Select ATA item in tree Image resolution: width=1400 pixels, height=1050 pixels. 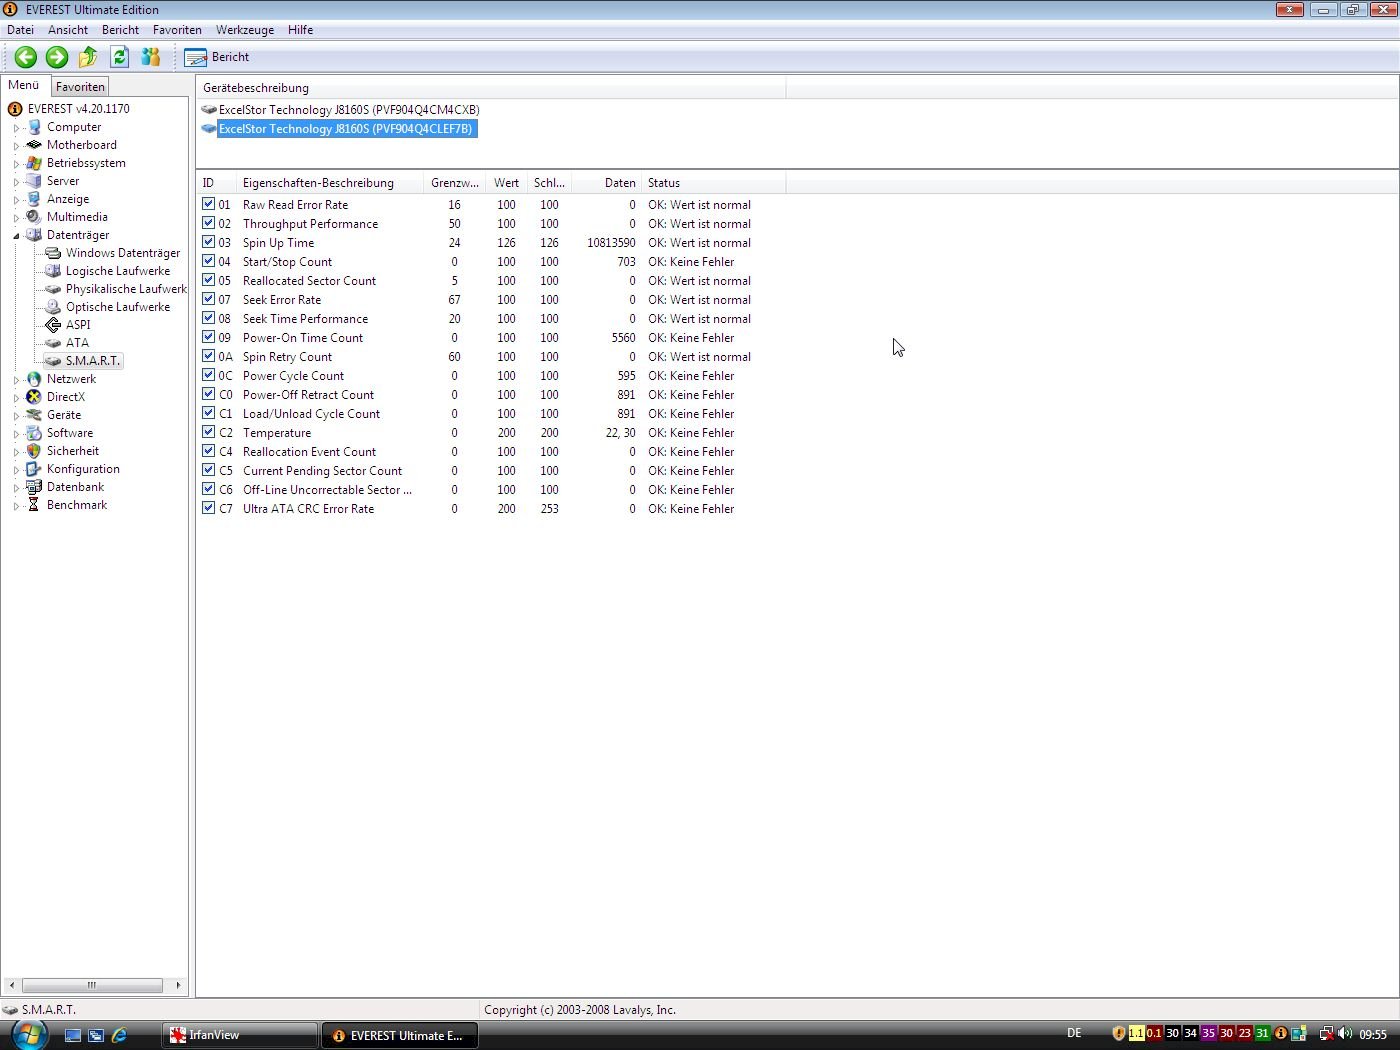[77, 343]
